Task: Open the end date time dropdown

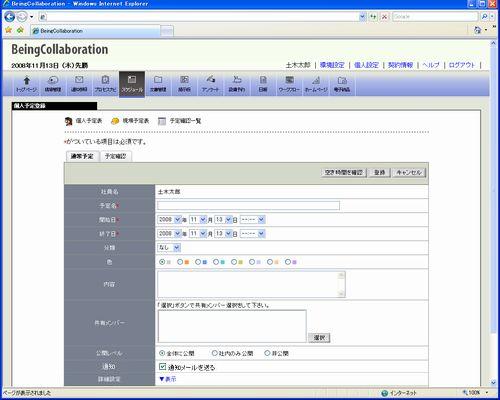Action: click(252, 234)
